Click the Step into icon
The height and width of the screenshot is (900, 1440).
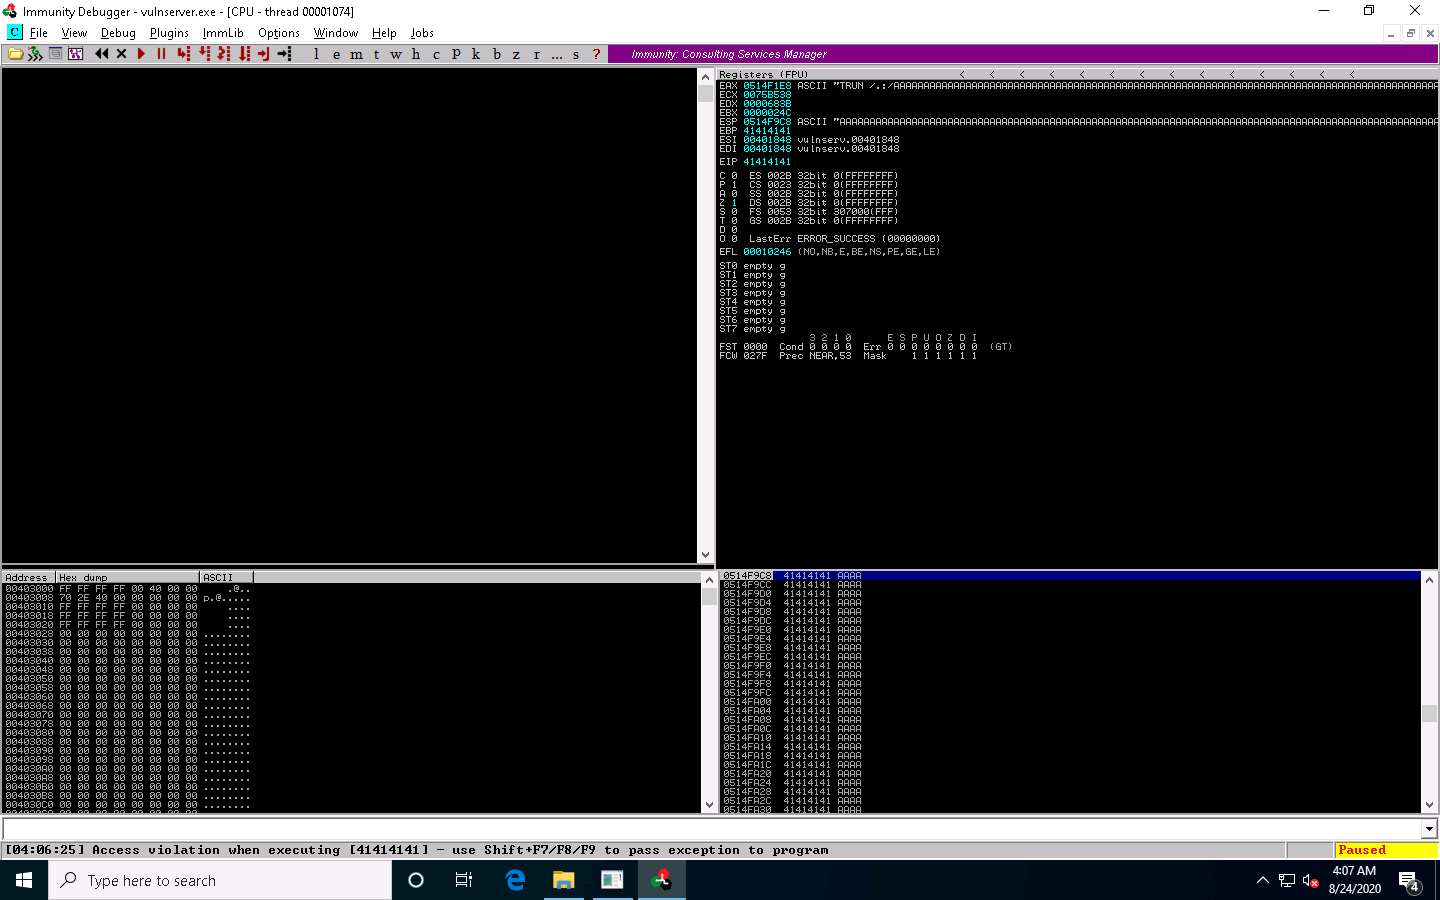184,54
